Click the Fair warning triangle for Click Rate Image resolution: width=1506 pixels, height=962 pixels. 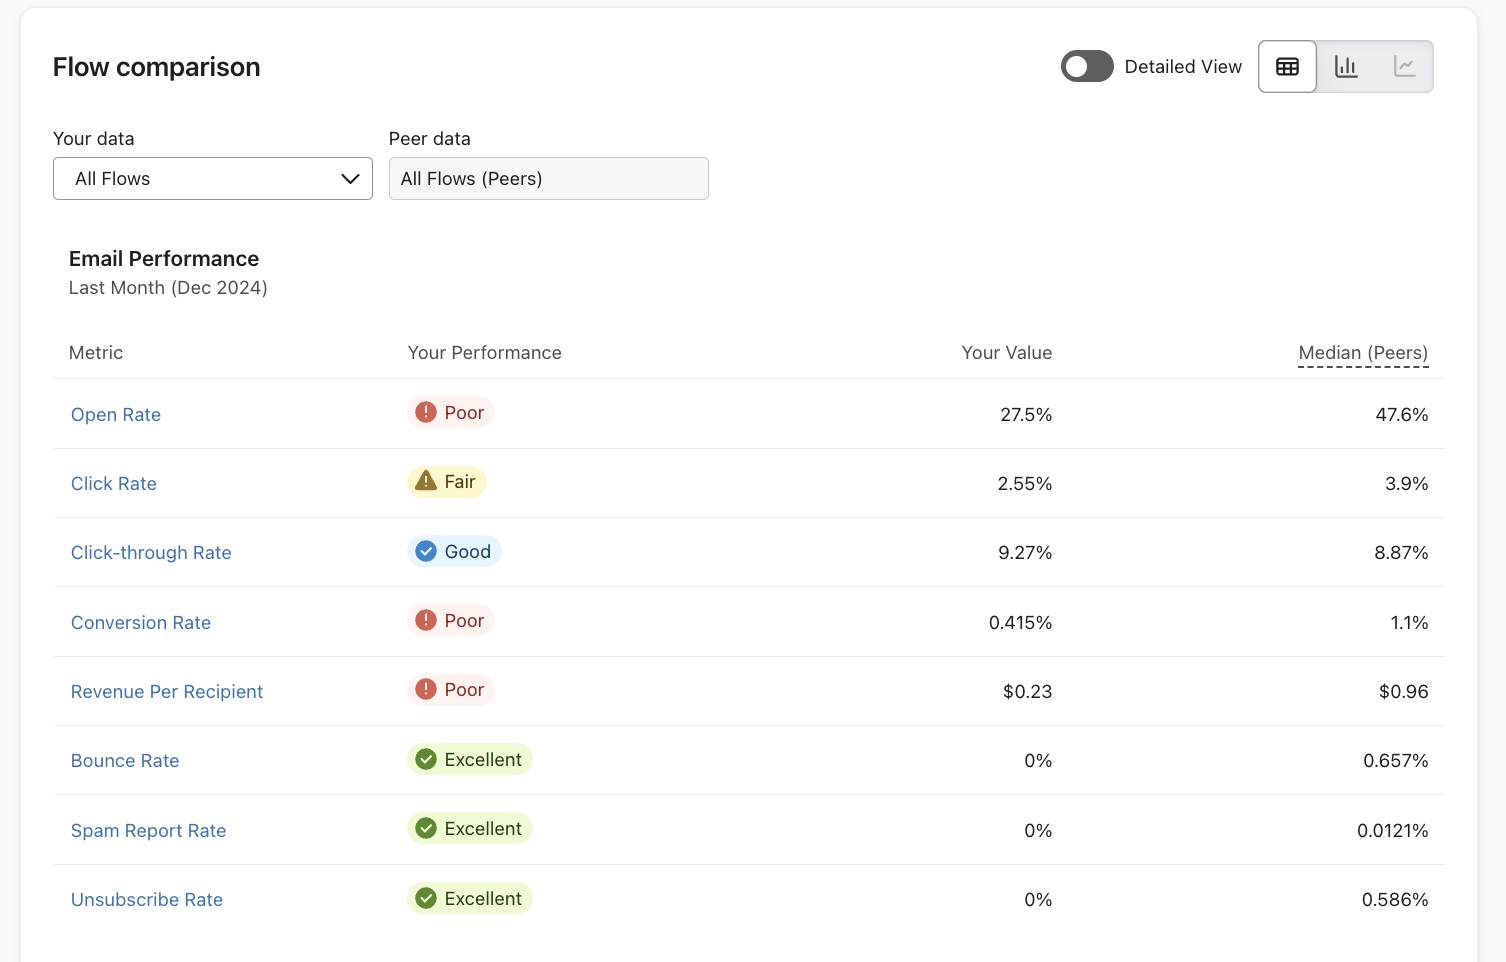[x=424, y=481]
